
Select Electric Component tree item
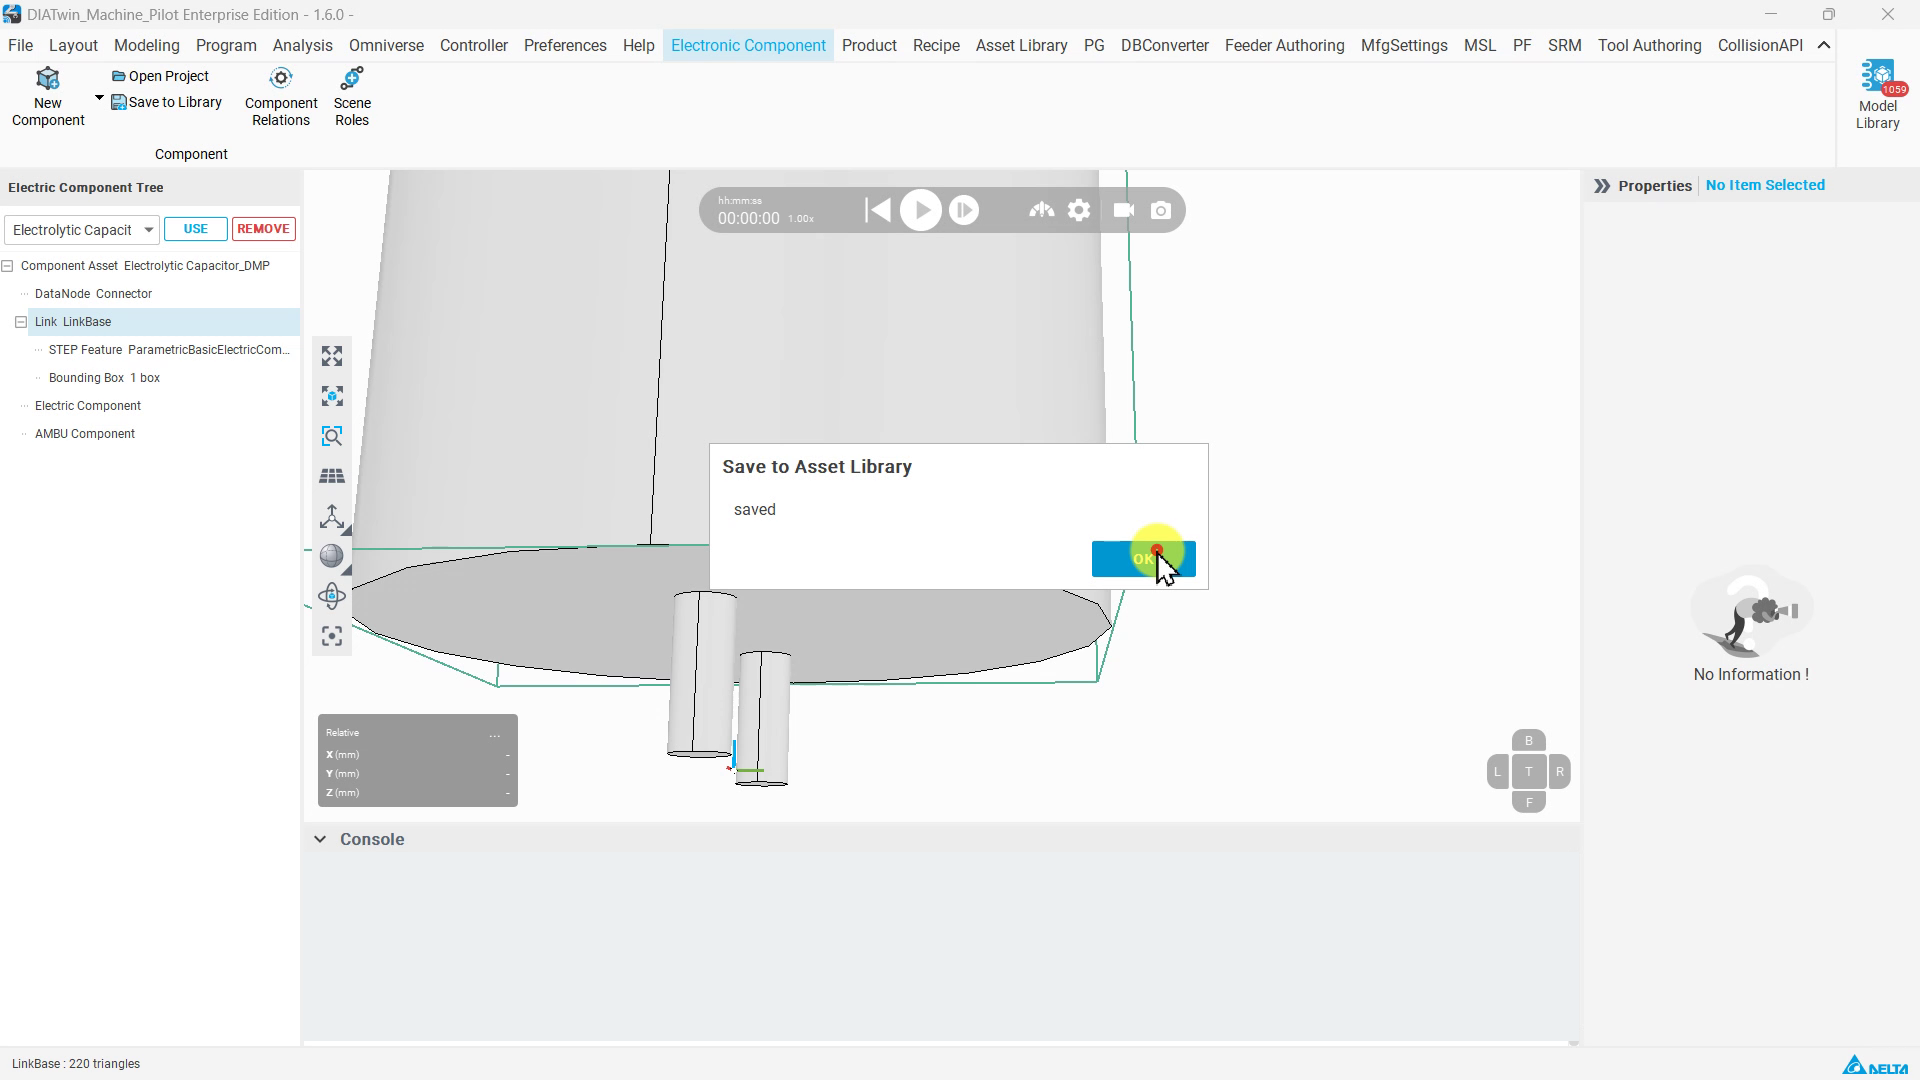tap(88, 406)
